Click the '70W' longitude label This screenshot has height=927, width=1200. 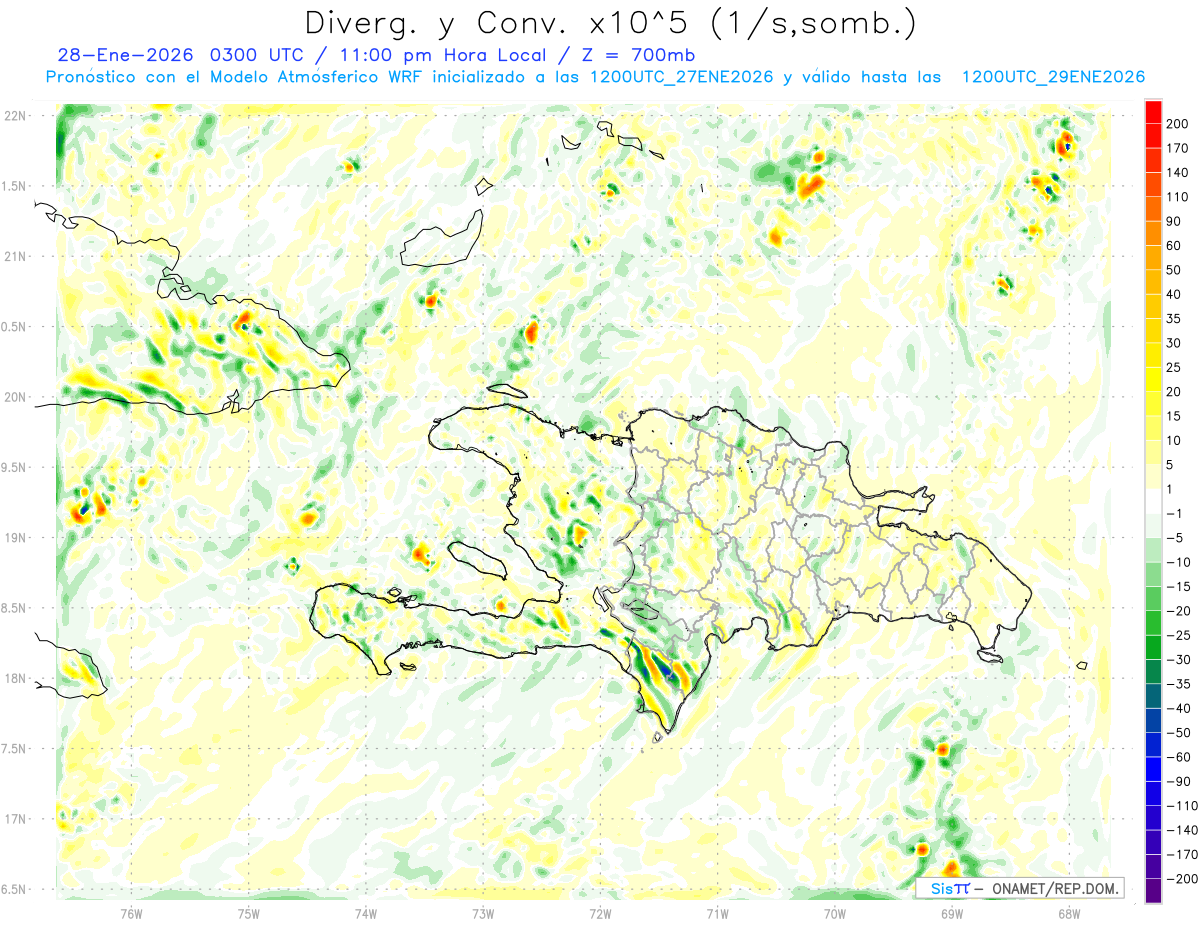tap(834, 912)
